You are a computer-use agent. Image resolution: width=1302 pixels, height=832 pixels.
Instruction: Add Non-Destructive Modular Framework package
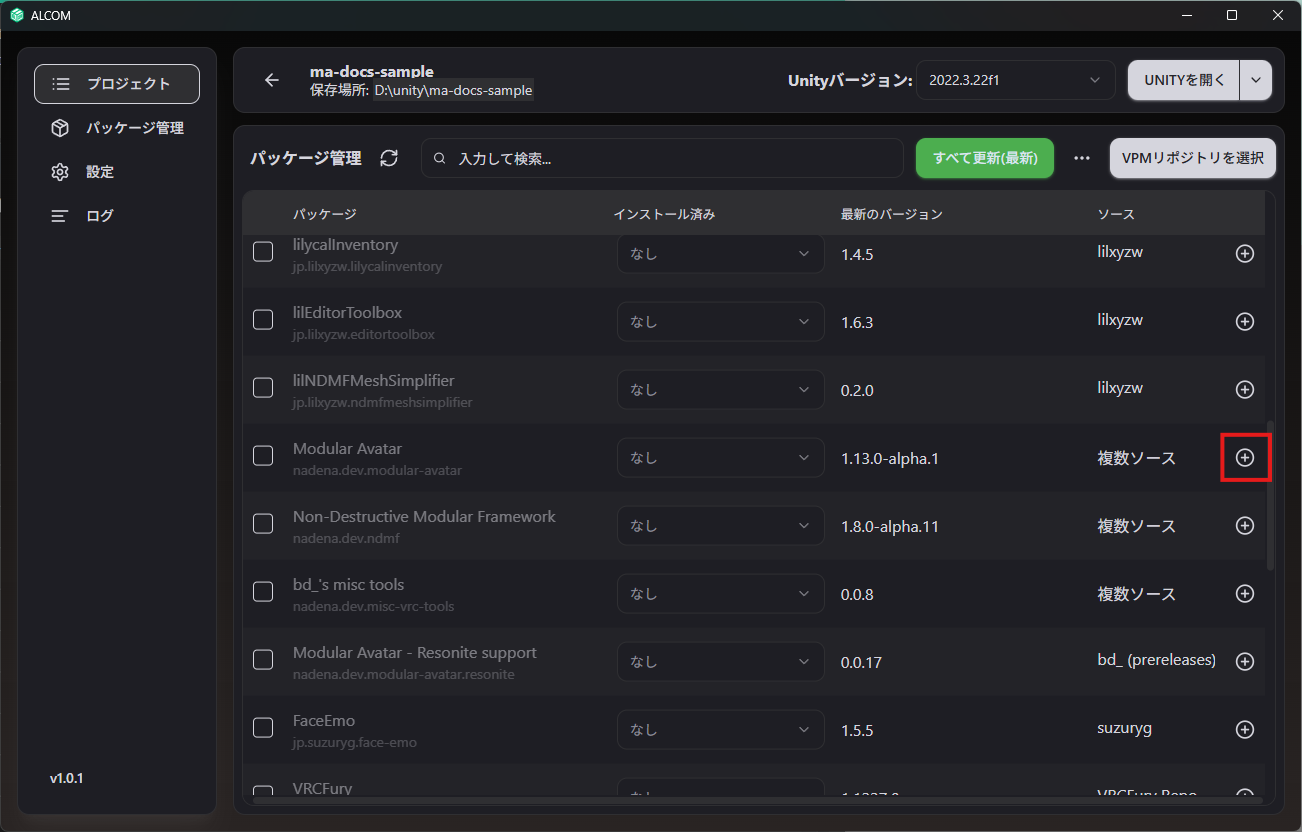pos(1245,525)
